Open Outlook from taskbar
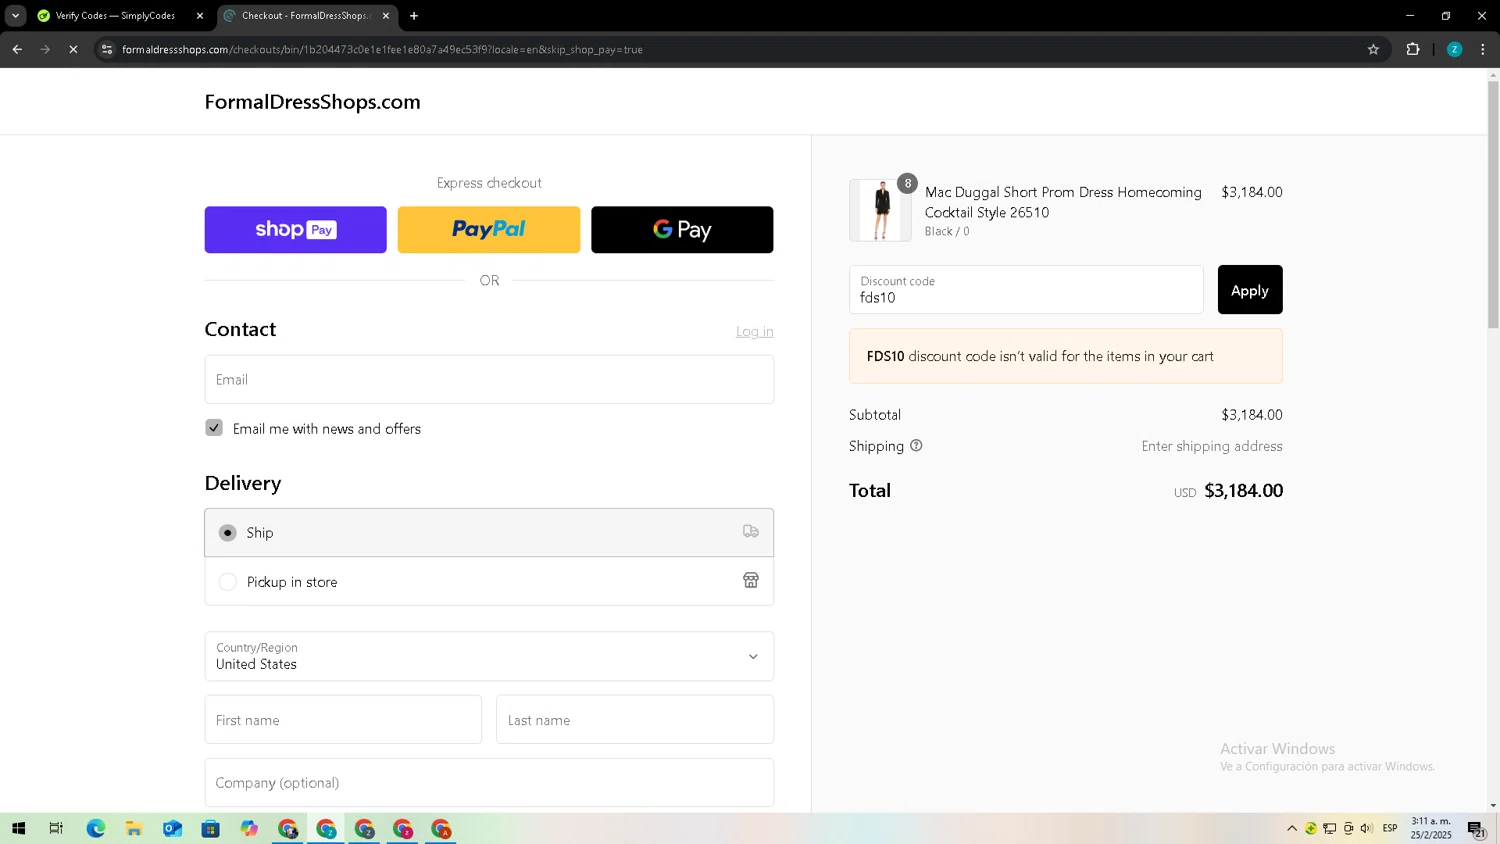 pos(172,829)
